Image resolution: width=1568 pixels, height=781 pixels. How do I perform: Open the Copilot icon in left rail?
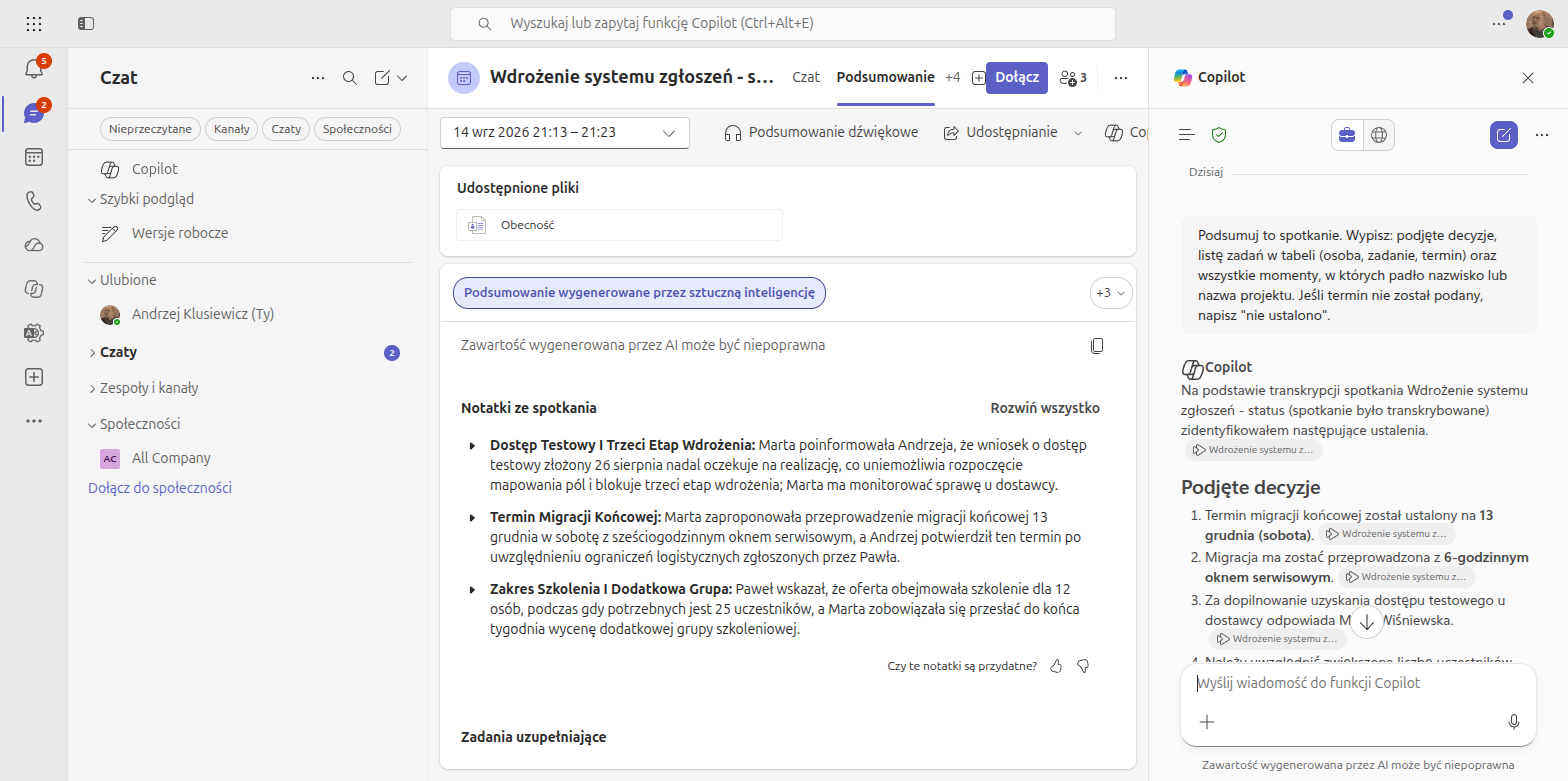pyautogui.click(x=34, y=289)
